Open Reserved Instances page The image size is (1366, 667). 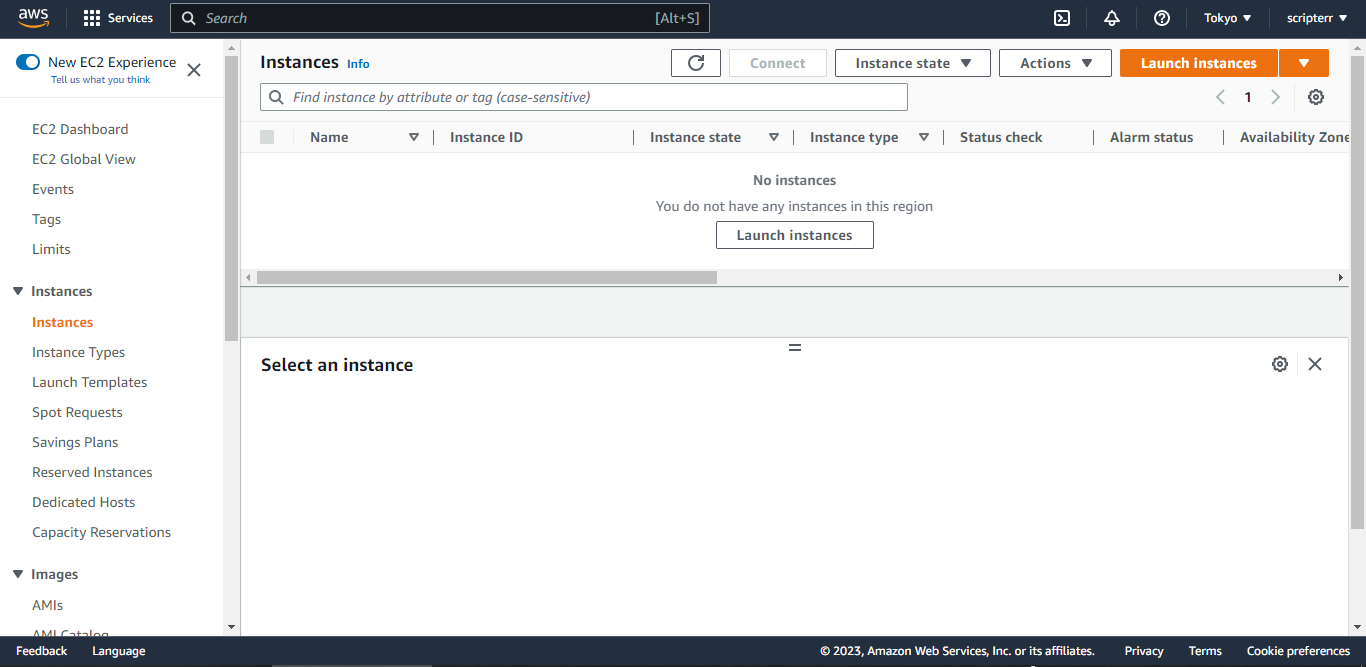point(92,472)
